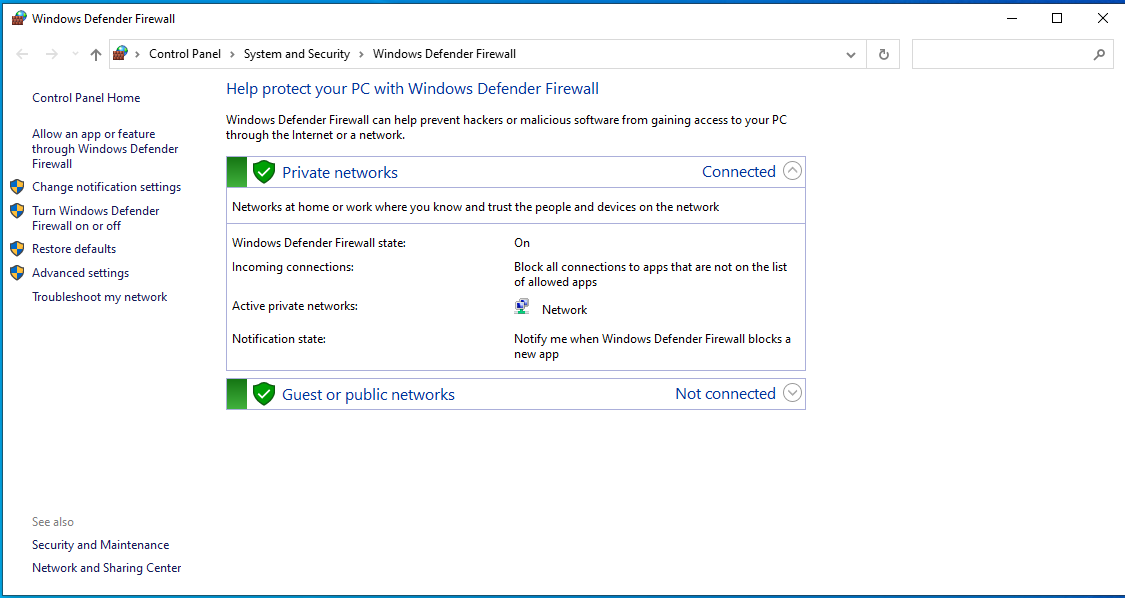The height and width of the screenshot is (598, 1125).
Task: Open Advanced settings link
Action: point(80,273)
